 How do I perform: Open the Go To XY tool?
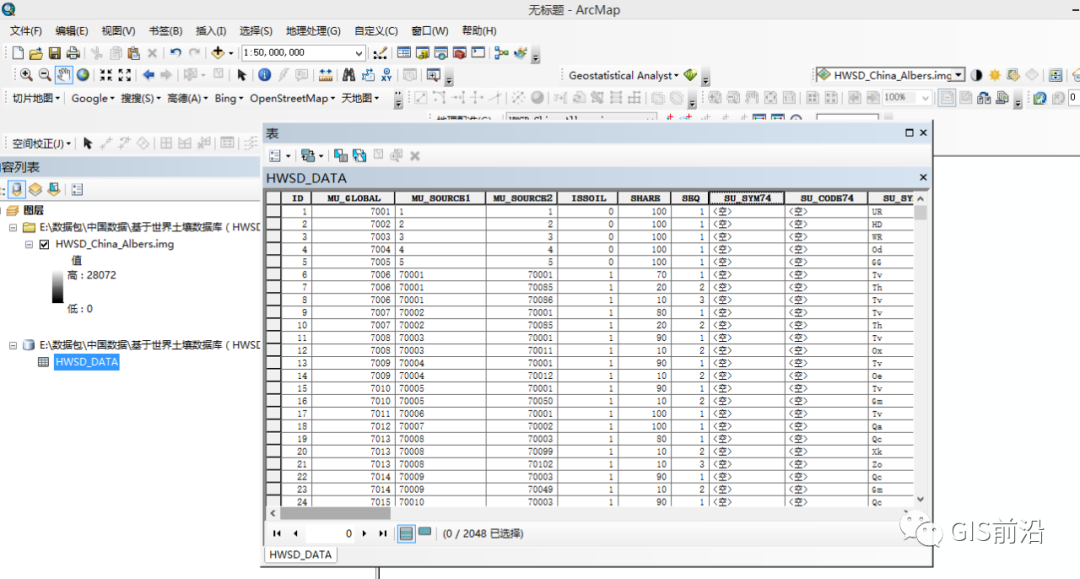click(x=386, y=75)
